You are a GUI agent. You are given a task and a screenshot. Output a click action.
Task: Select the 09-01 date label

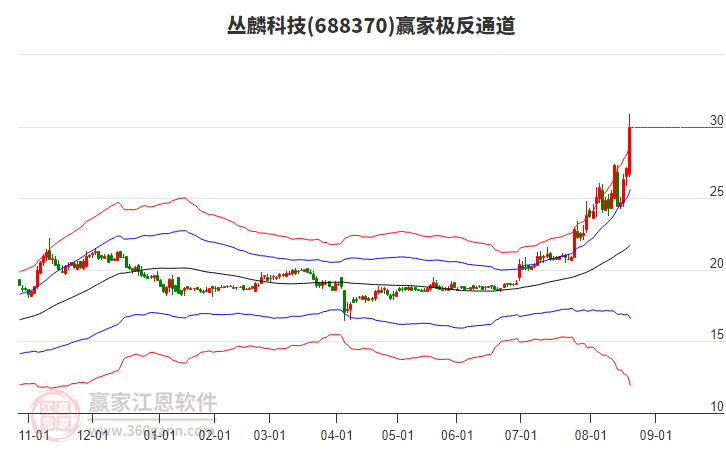pos(656,436)
